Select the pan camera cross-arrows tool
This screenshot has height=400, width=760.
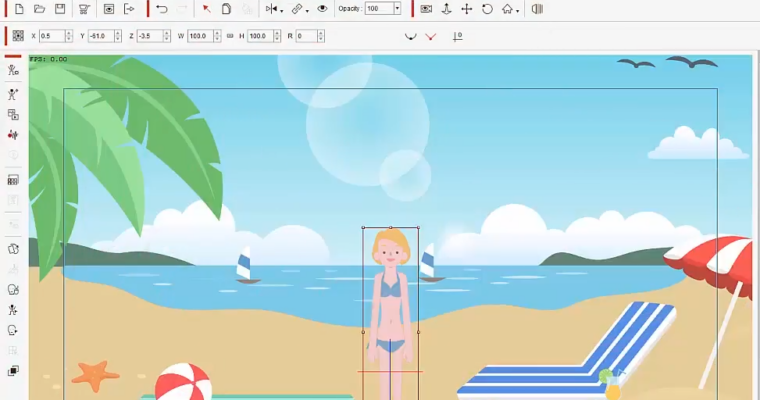pyautogui.click(x=466, y=9)
